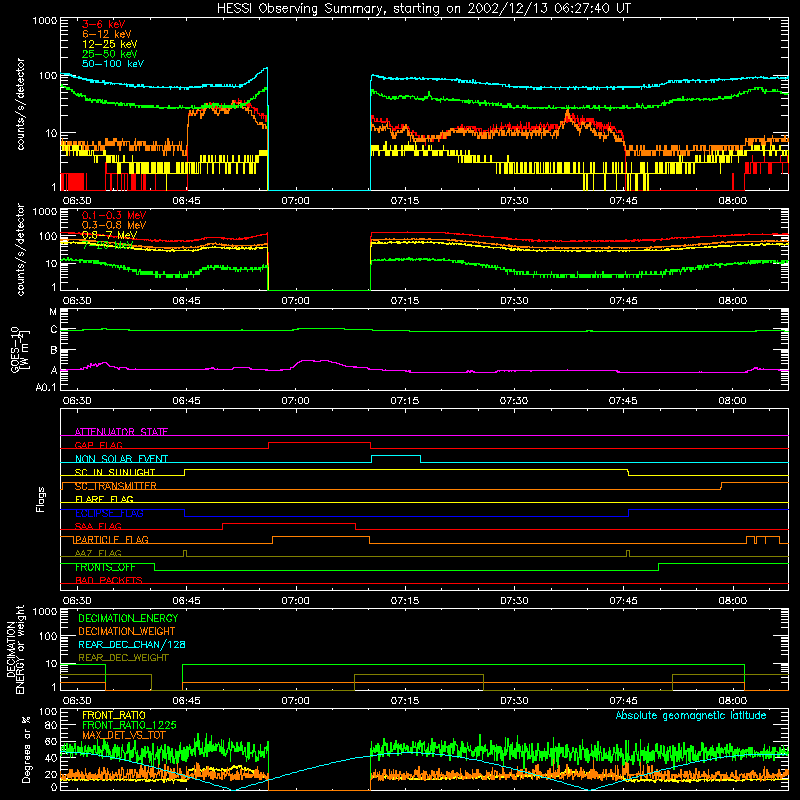Click the BAD_PACKETS flag label
This screenshot has height=800, width=800.
pos(109,581)
